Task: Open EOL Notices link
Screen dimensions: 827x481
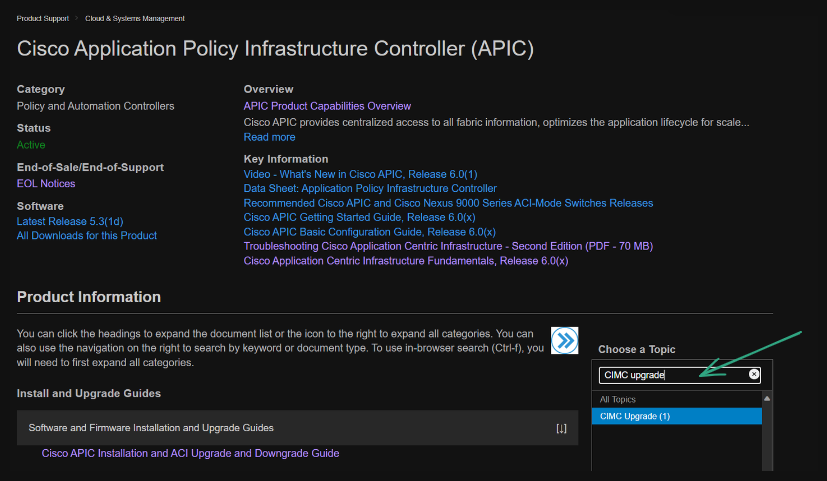Action: pyautogui.click(x=46, y=184)
